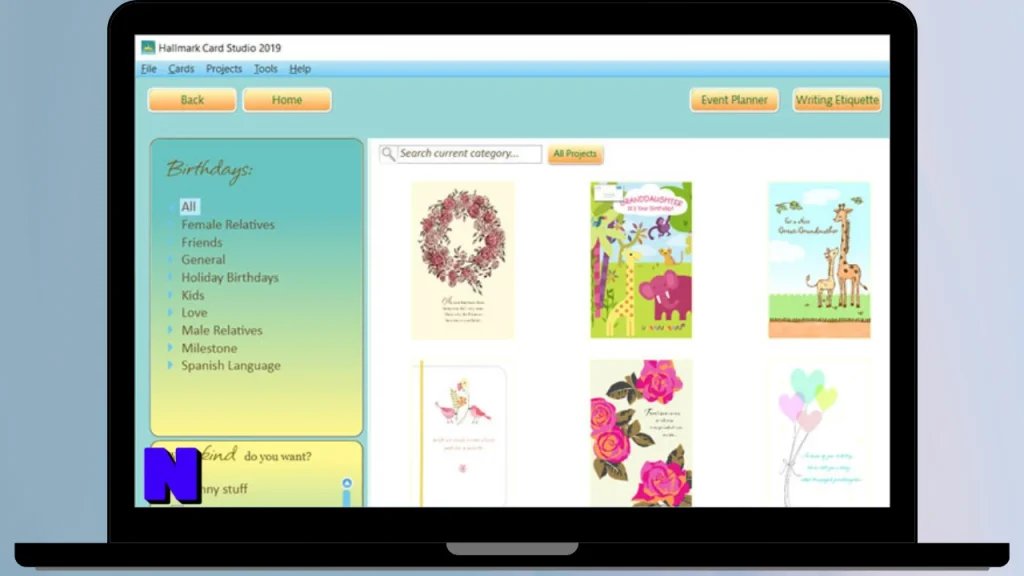Image resolution: width=1024 pixels, height=576 pixels.
Task: Click the search magnifier icon
Action: [388, 153]
